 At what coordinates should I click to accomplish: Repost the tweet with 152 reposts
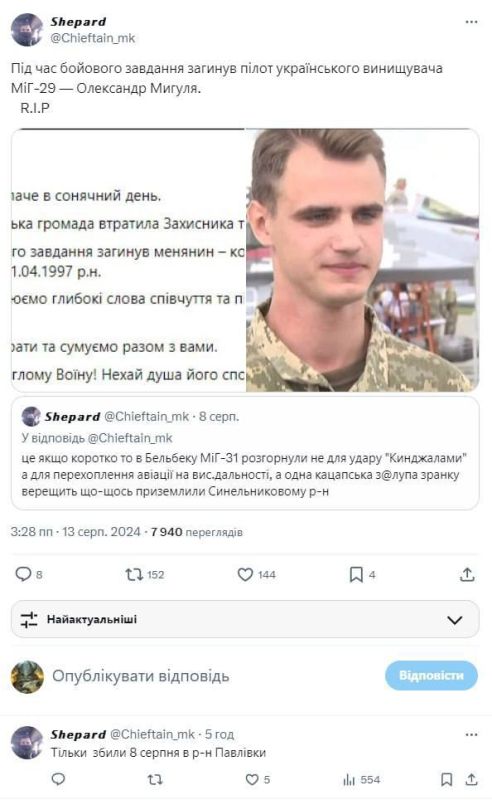pyautogui.click(x=134, y=575)
